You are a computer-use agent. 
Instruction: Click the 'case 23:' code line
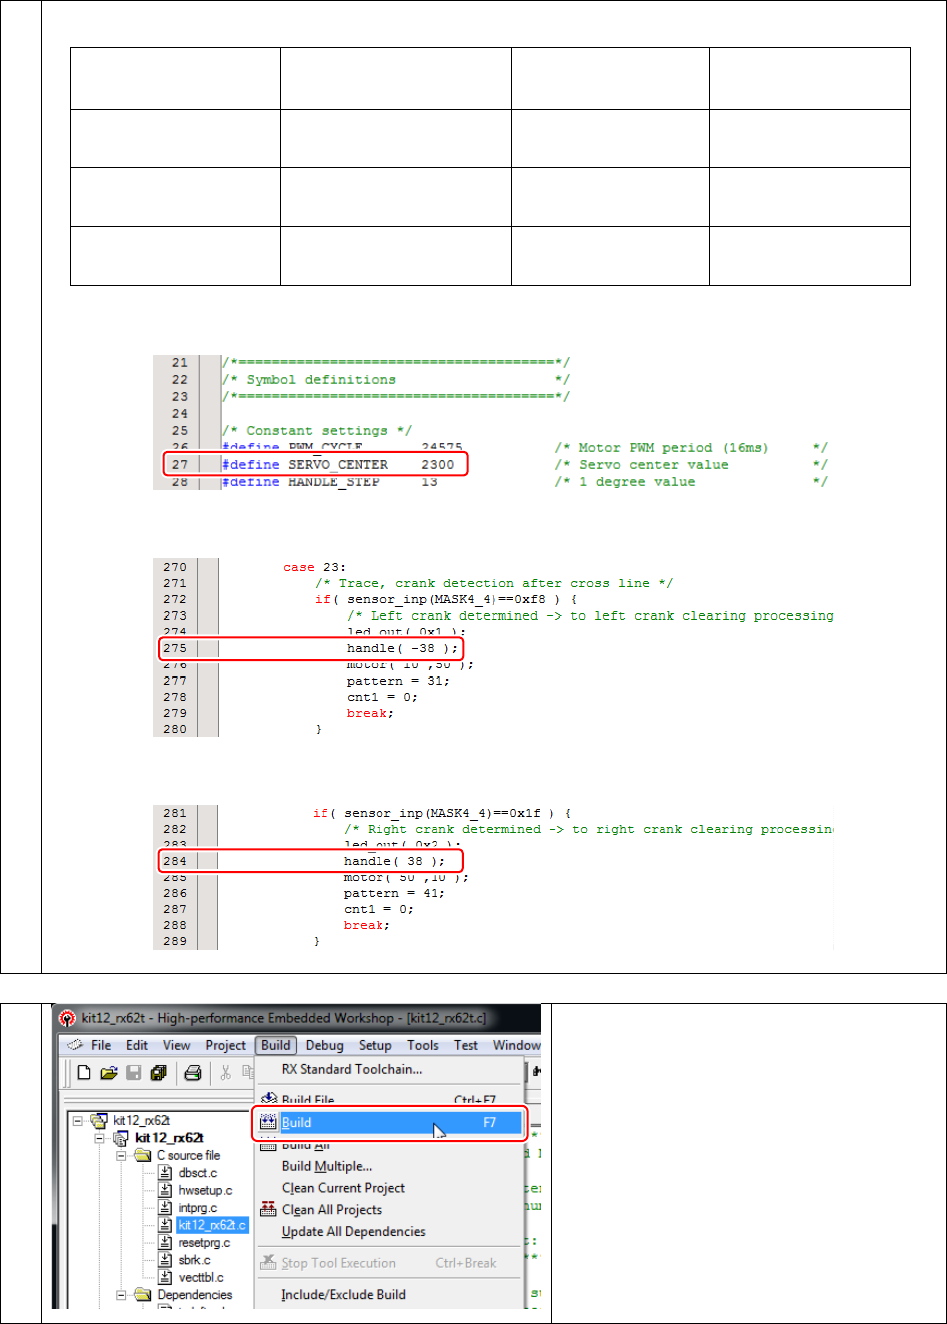tap(314, 567)
